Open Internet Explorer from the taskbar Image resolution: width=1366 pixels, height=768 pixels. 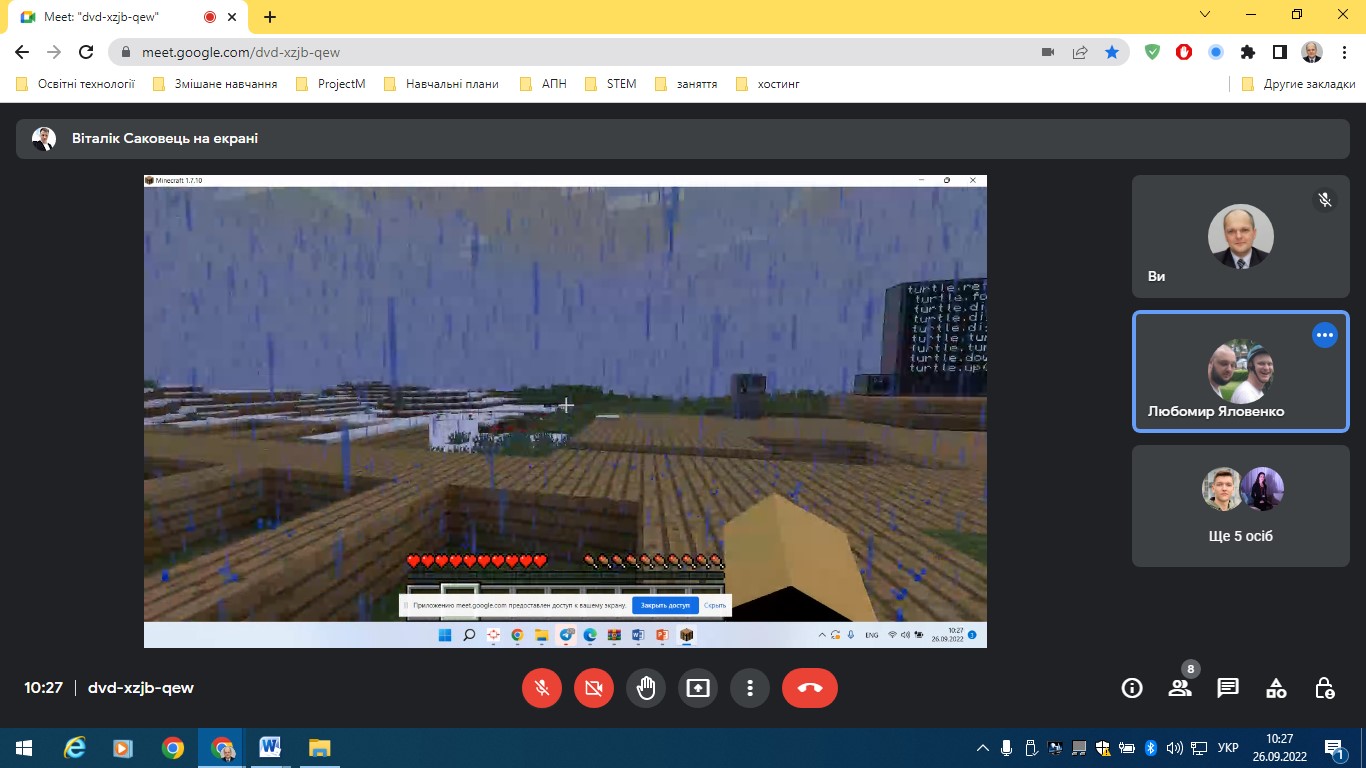tap(75, 748)
